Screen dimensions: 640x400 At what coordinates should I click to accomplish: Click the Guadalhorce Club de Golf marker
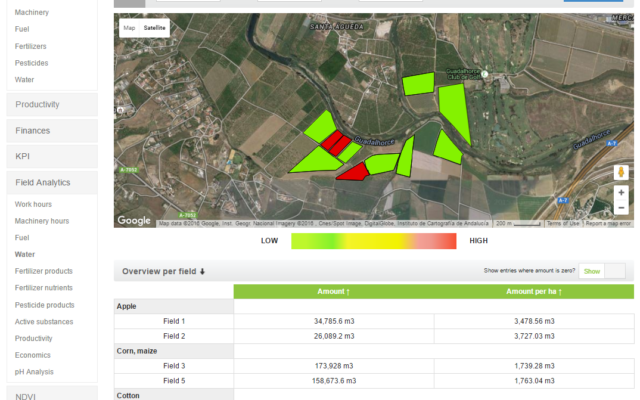484,74
